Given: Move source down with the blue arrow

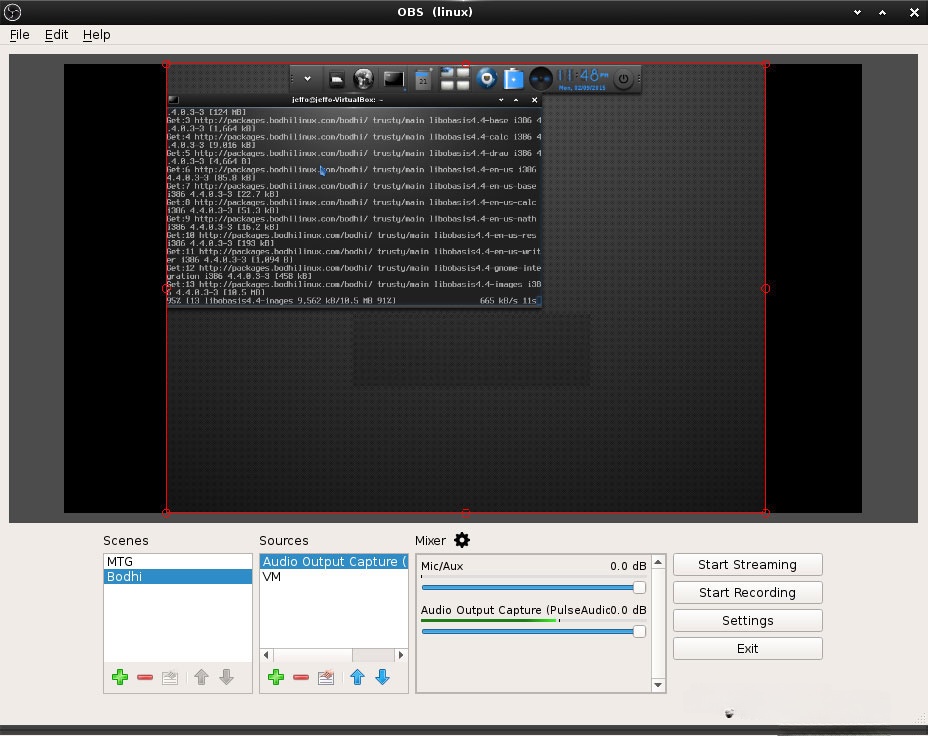Looking at the screenshot, I should click(382, 677).
